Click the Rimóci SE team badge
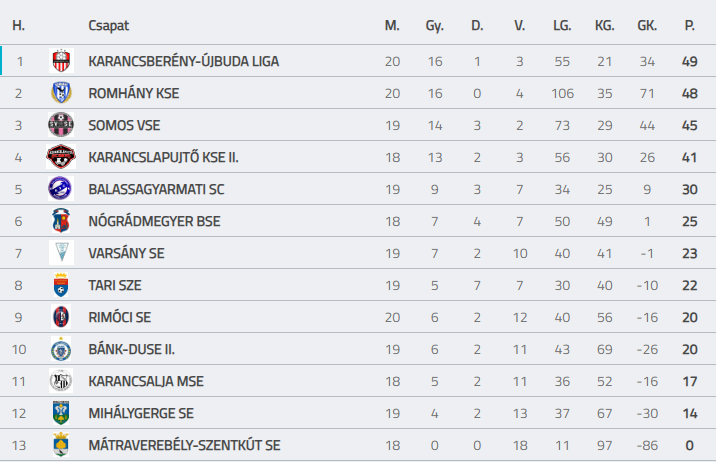Image resolution: width=716 pixels, height=462 pixels. pyautogui.click(x=61, y=317)
